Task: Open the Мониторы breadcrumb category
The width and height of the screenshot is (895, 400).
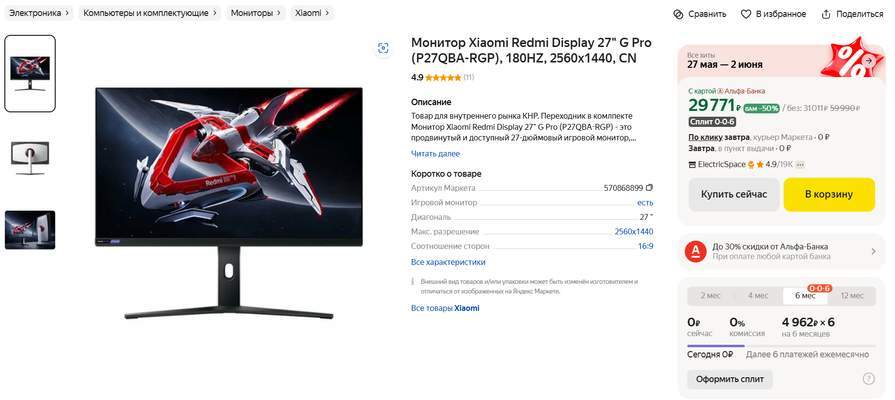Action: 255,13
